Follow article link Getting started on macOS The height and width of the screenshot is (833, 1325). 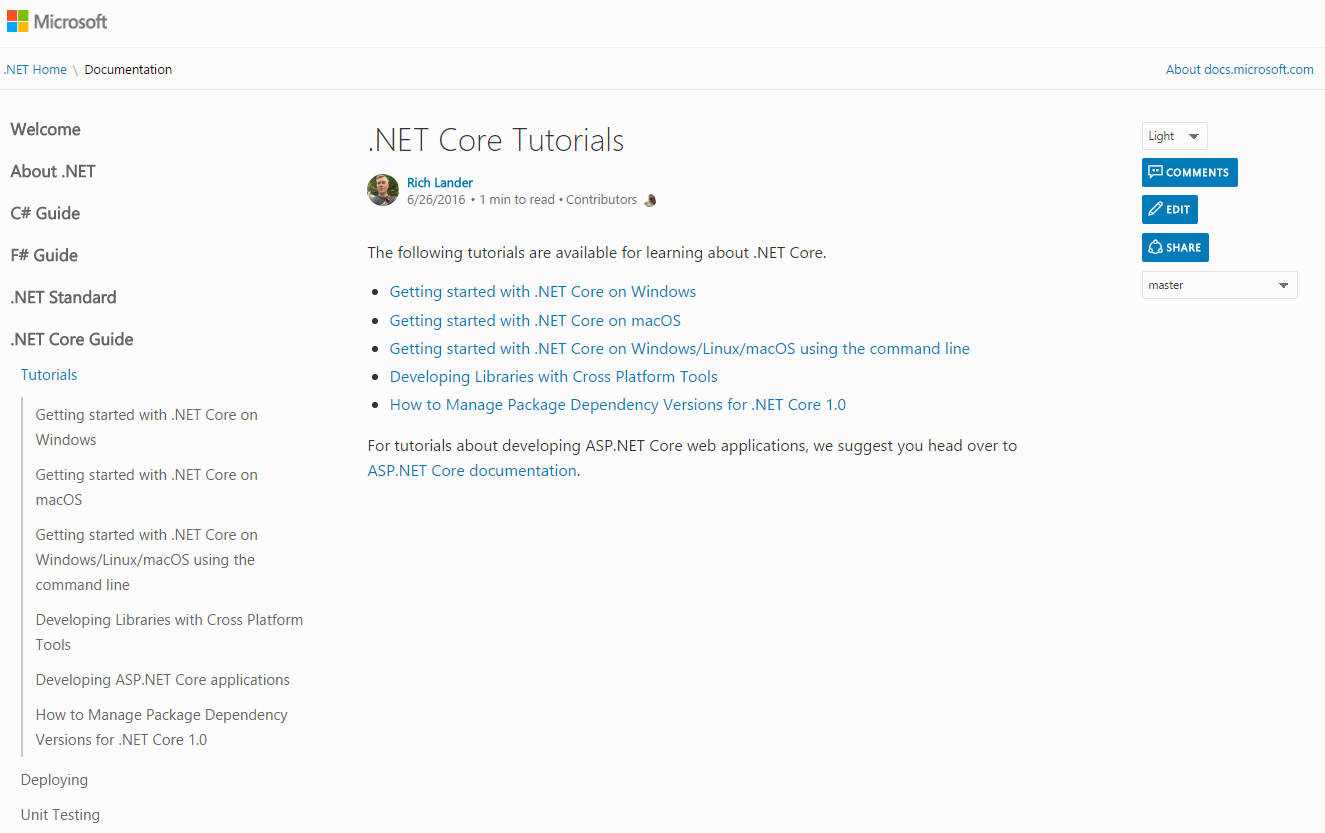(x=535, y=321)
